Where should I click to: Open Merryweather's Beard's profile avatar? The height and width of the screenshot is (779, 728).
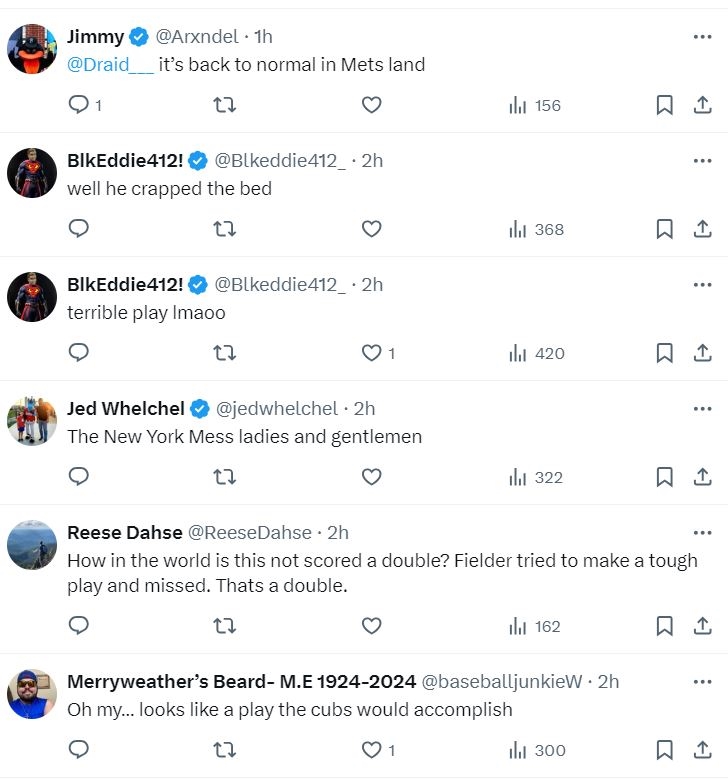pos(32,694)
